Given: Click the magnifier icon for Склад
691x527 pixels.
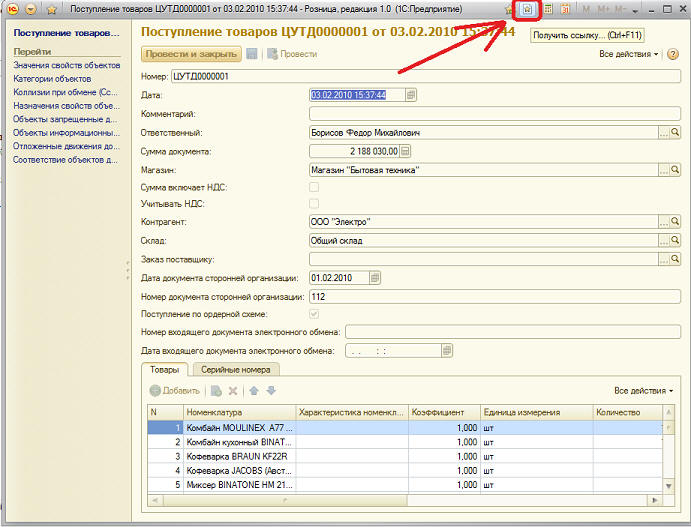Looking at the screenshot, I should [x=675, y=241].
